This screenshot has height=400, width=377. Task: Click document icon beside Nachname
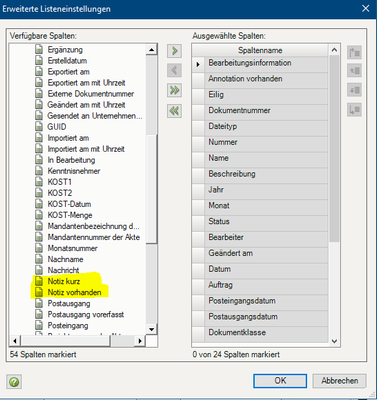[39, 259]
